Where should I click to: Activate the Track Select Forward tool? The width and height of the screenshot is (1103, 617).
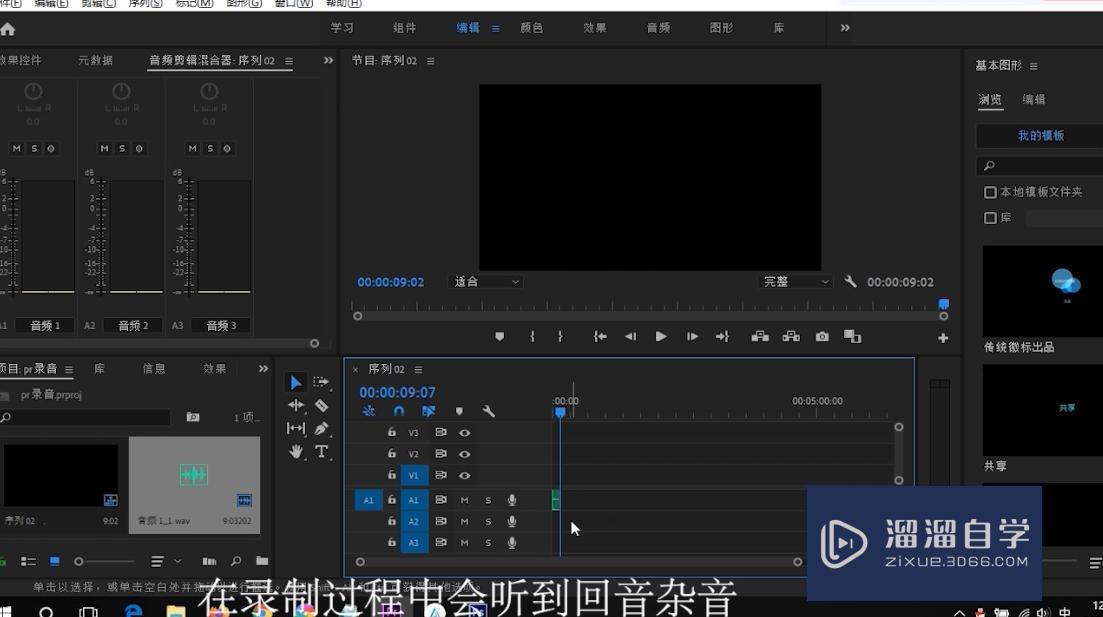pos(320,383)
